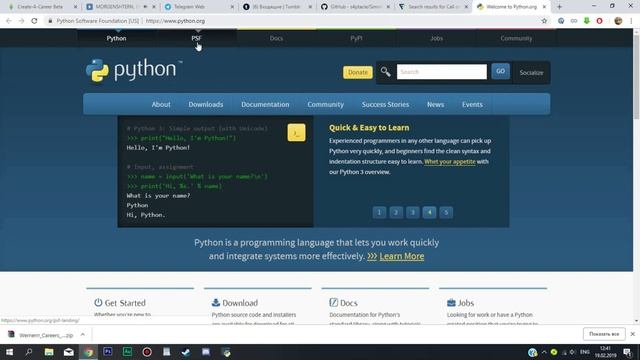Follow the Learn More link

click(402, 256)
